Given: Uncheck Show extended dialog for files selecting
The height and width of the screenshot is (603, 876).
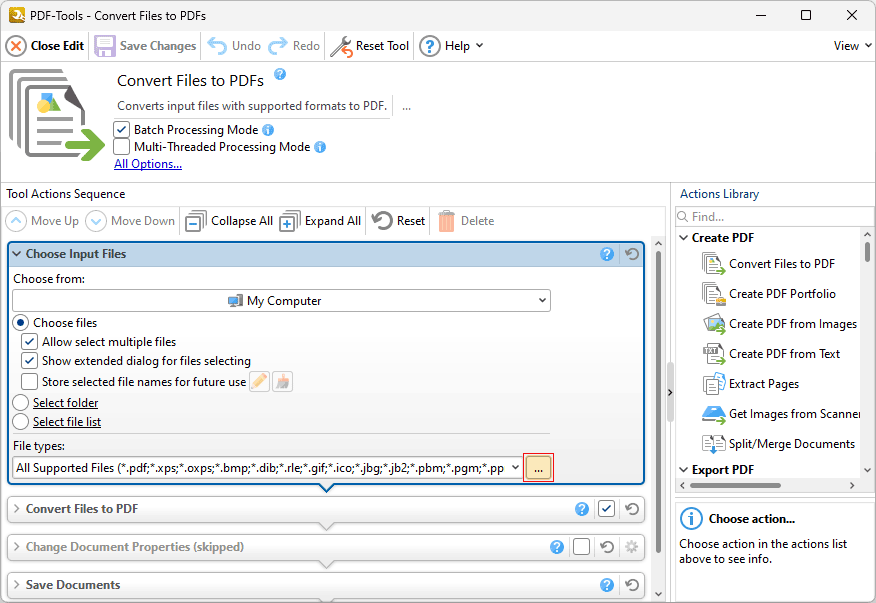Looking at the screenshot, I should click(x=29, y=361).
